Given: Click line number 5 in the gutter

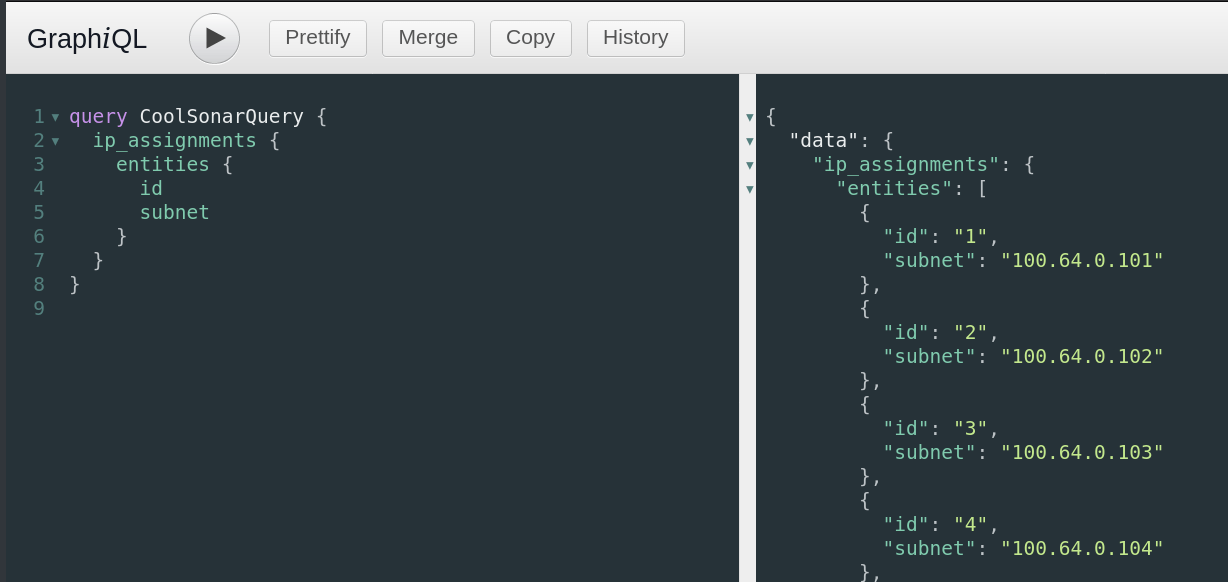Looking at the screenshot, I should (39, 212).
